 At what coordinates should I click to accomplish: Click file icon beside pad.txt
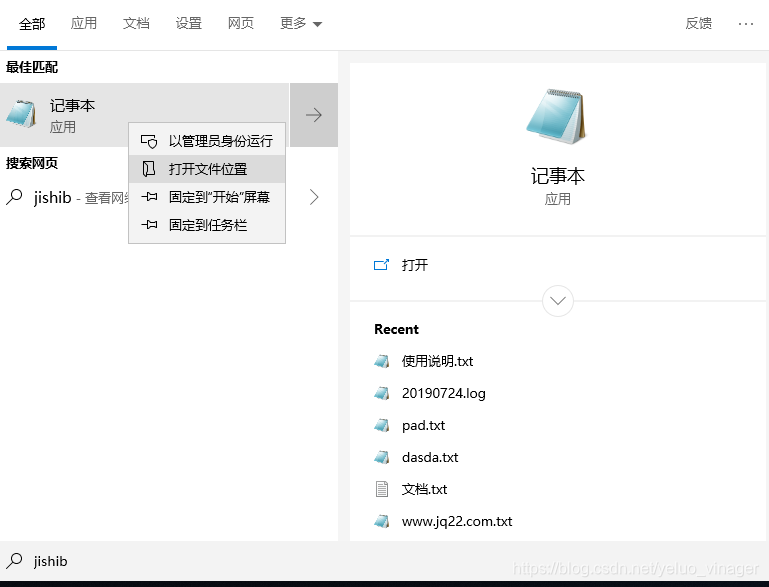(382, 425)
